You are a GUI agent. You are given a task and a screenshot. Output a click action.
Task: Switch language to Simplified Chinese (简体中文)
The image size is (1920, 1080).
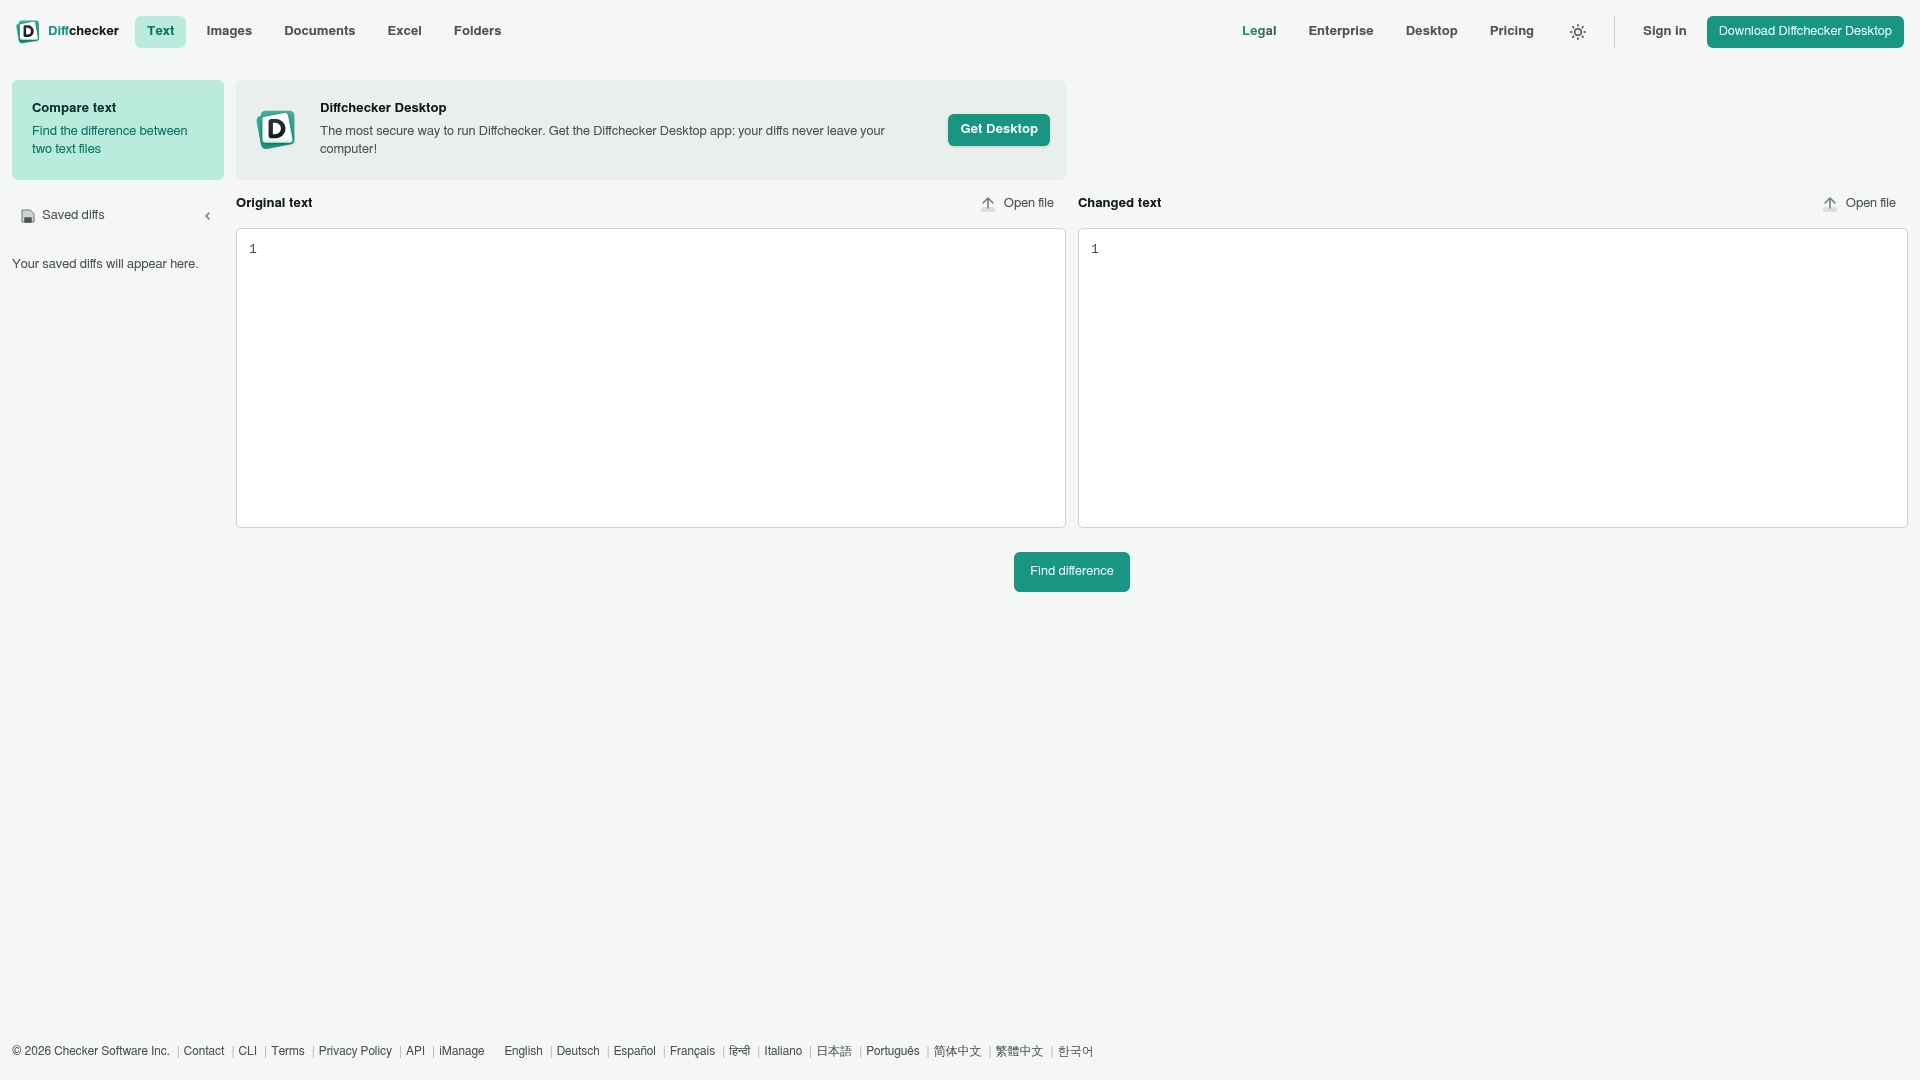click(x=958, y=1052)
